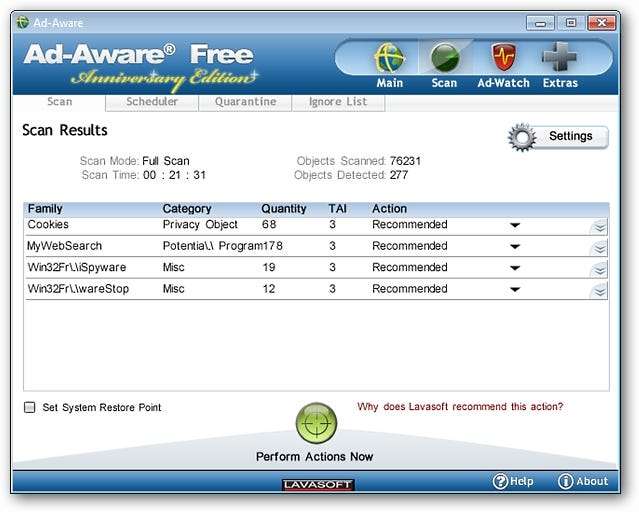Expand details of the Win32Fr..wareStop row
639x512 pixels.
click(599, 291)
